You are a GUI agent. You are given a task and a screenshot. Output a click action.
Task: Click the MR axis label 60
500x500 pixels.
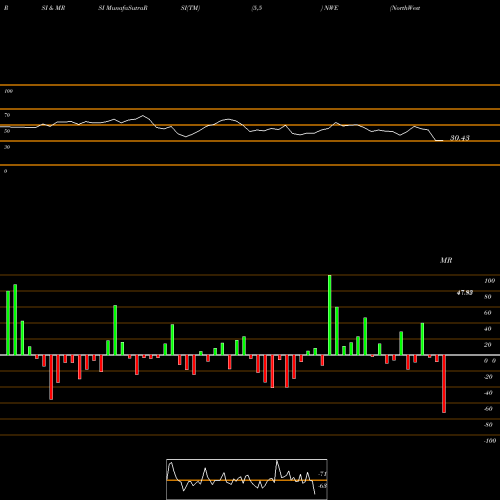tap(488, 313)
